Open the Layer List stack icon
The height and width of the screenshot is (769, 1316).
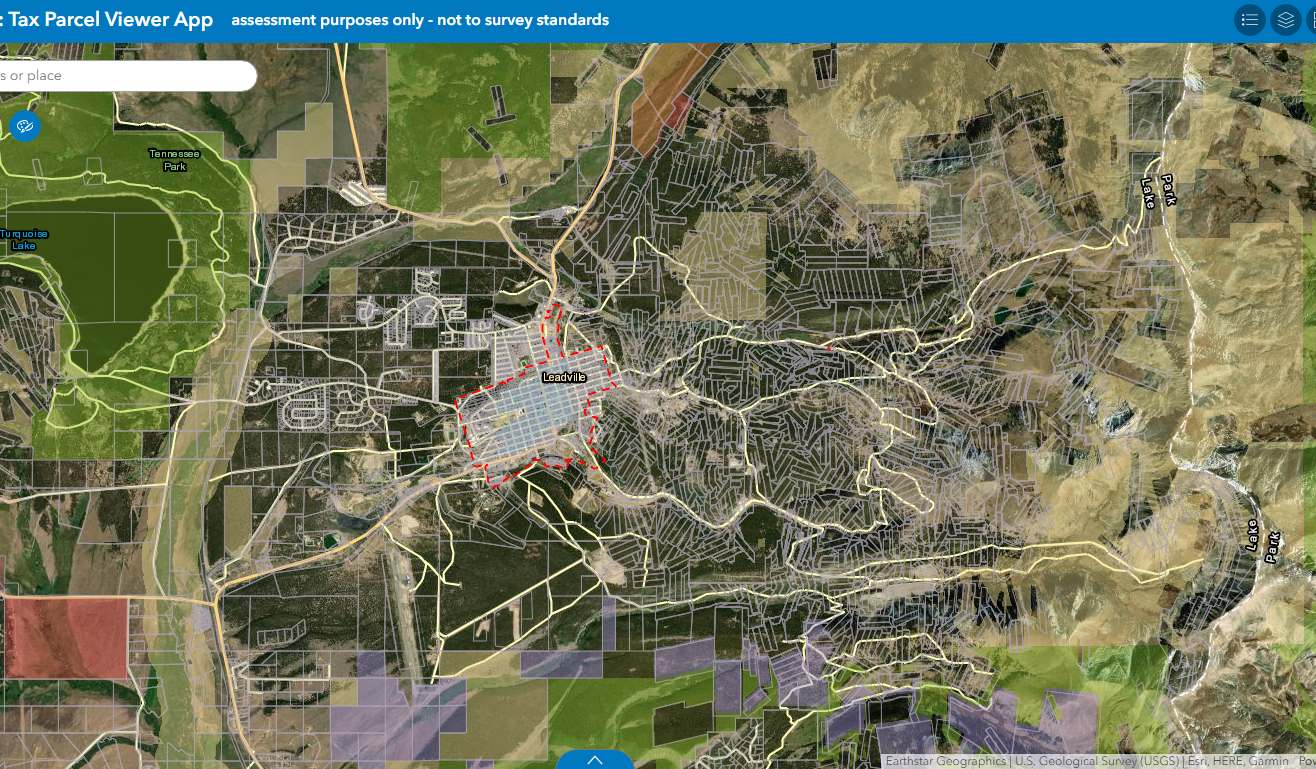click(x=1286, y=20)
